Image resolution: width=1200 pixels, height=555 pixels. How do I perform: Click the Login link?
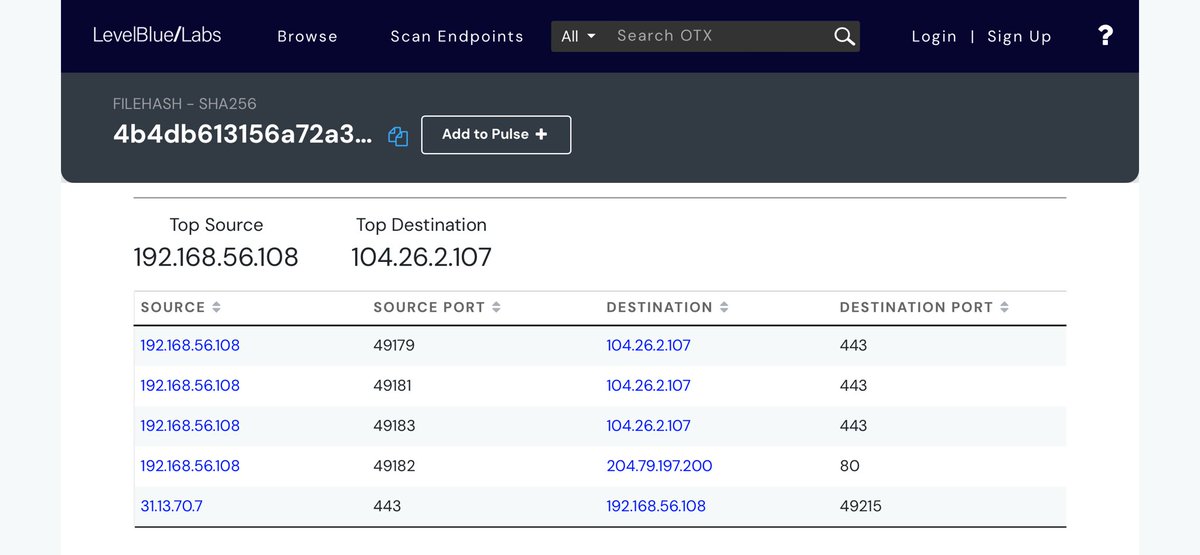coord(934,36)
